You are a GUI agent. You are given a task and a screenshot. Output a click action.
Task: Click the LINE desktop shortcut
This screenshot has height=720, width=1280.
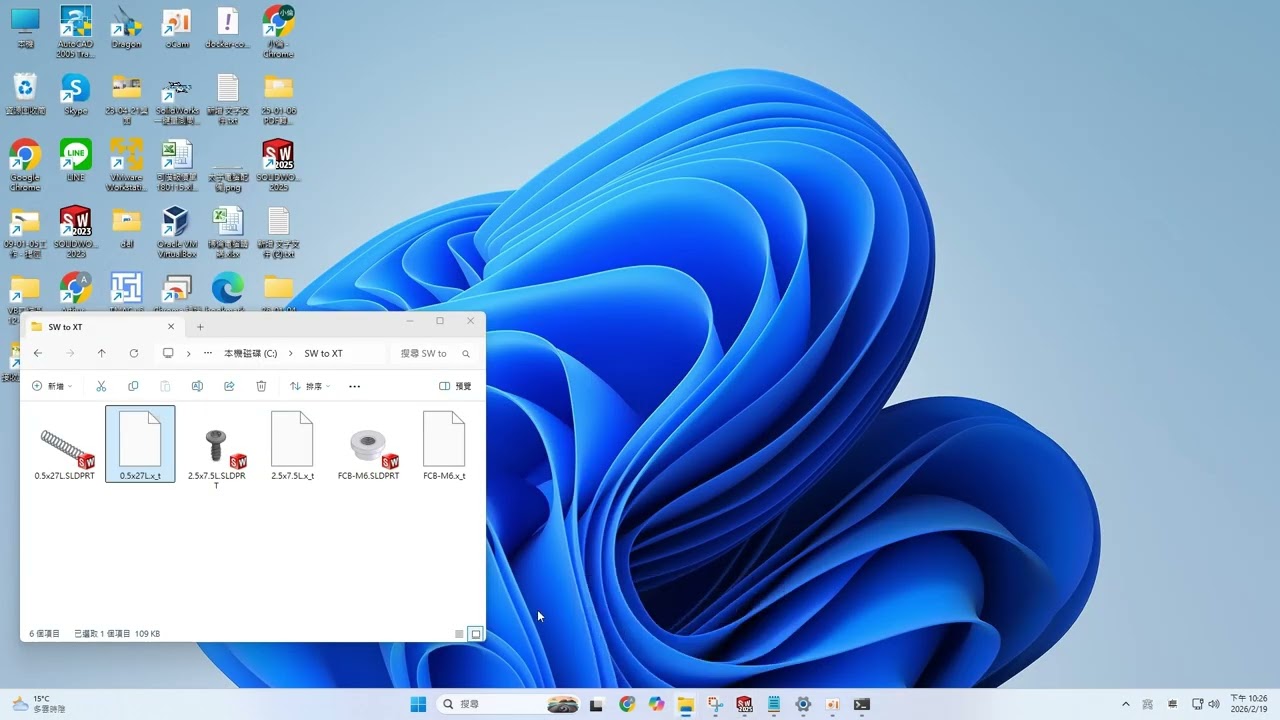click(75, 160)
